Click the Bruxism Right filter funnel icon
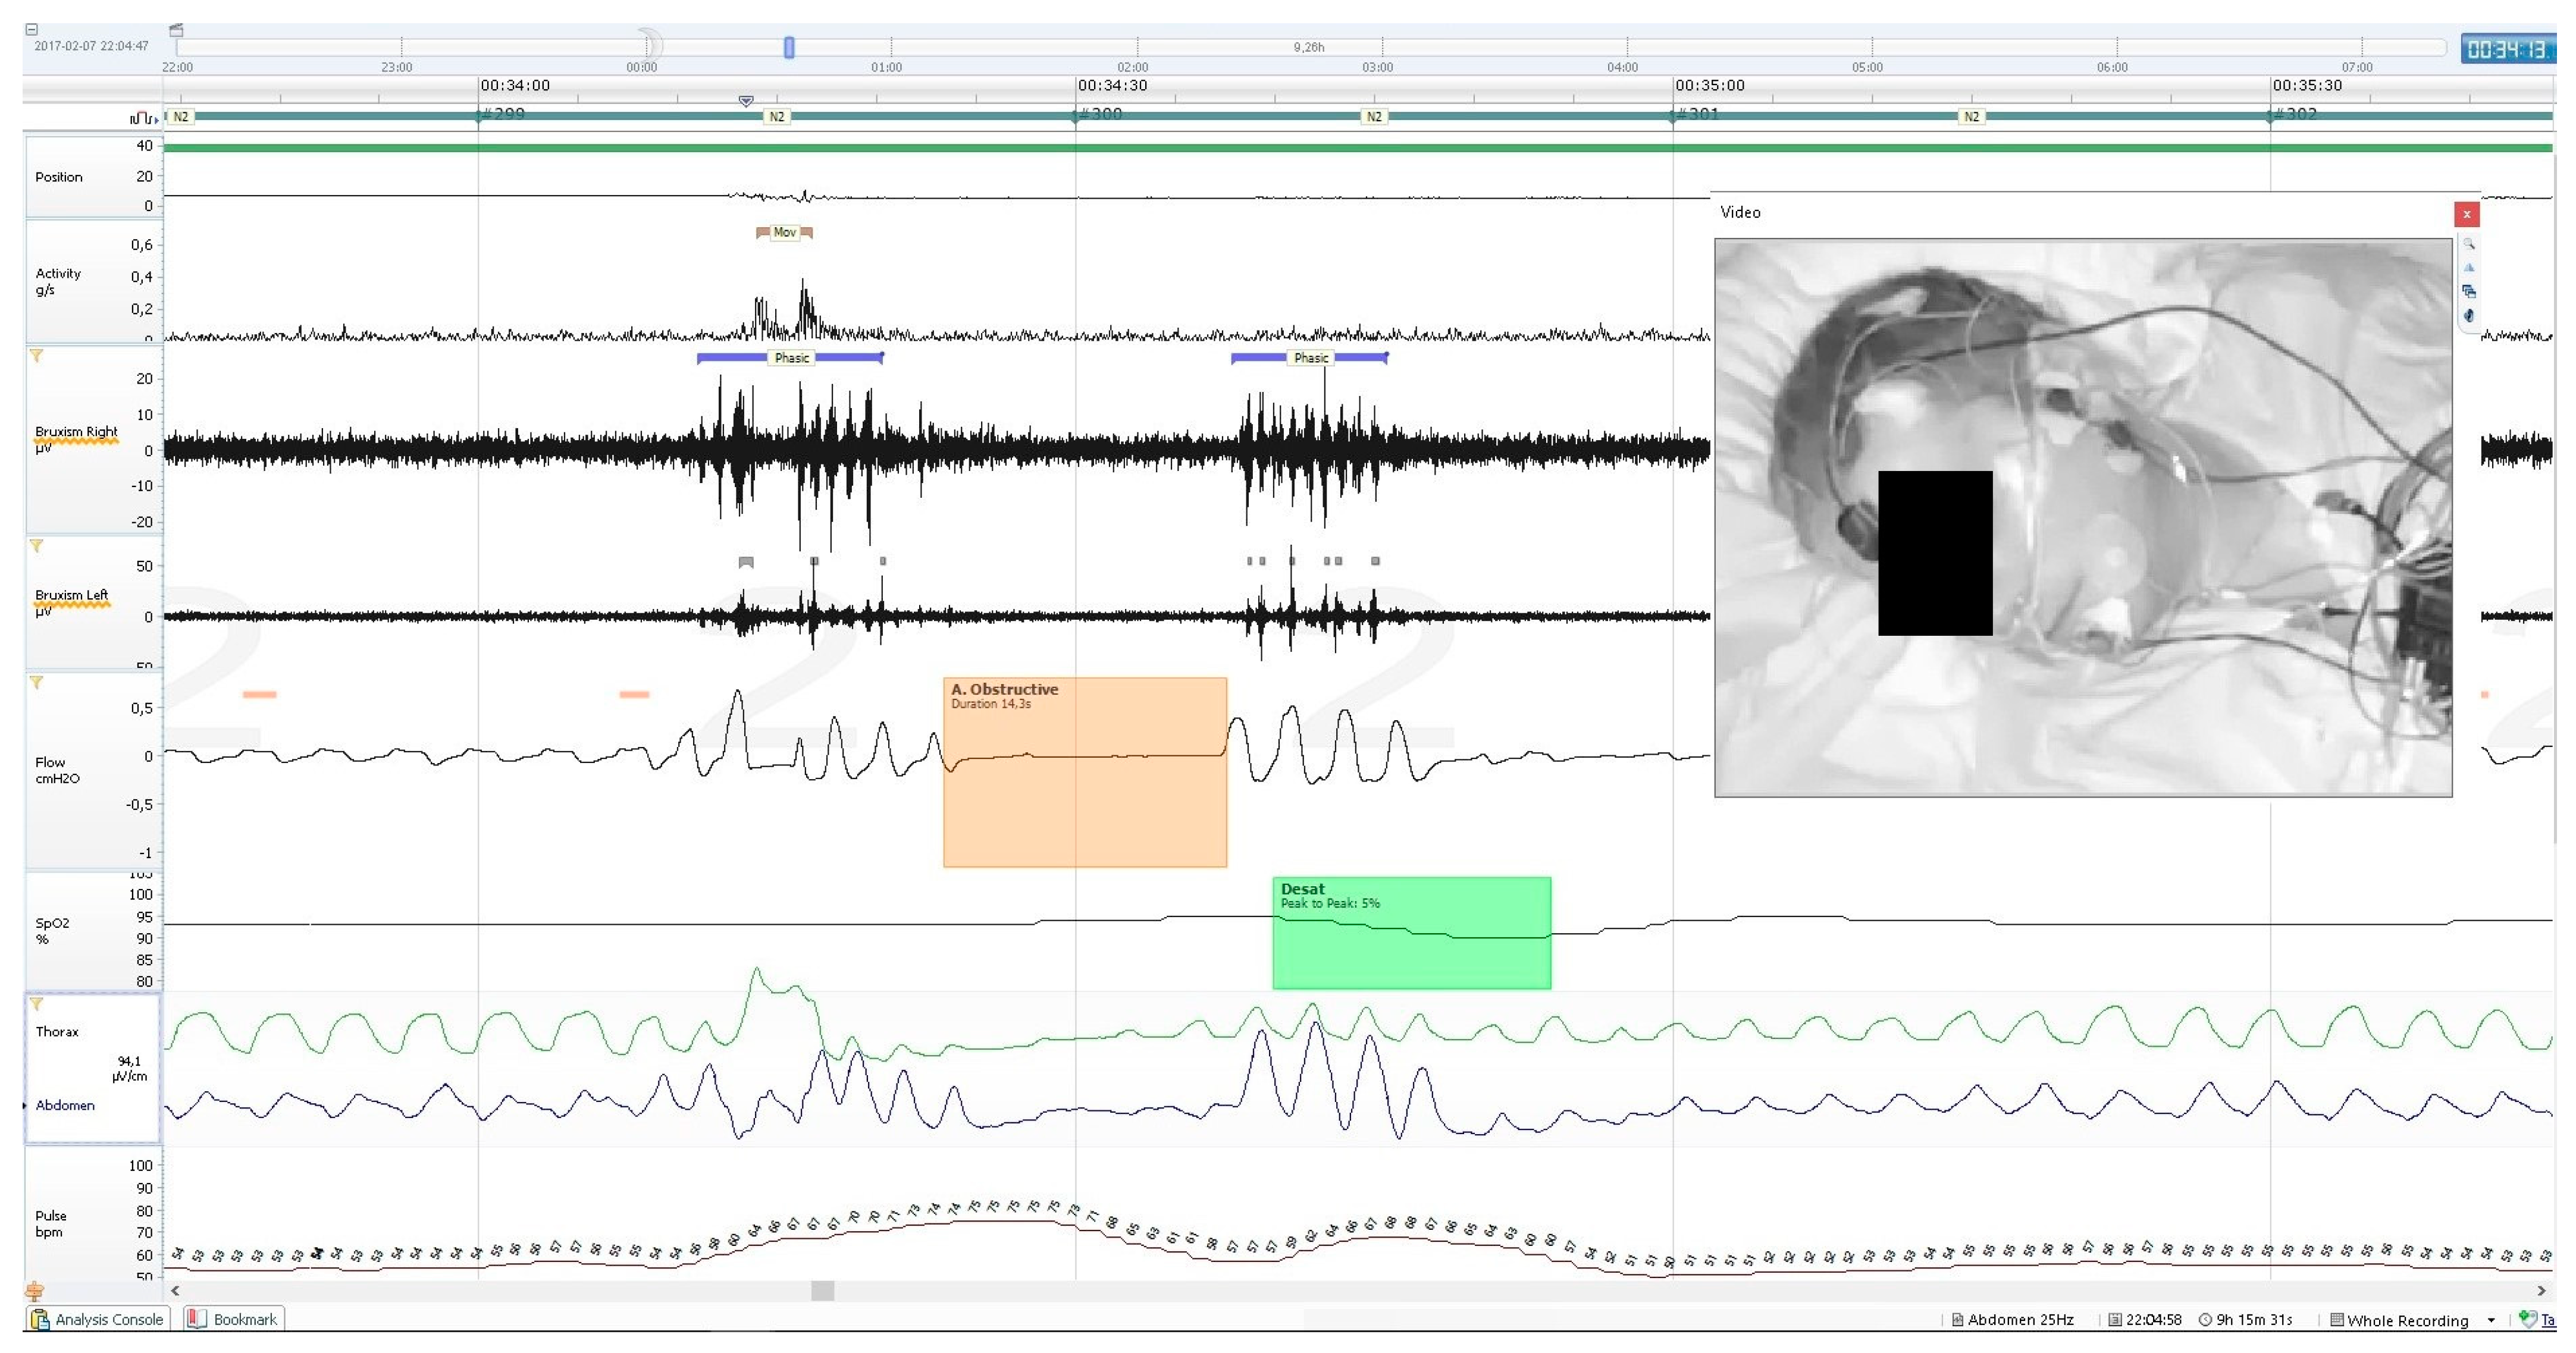This screenshot has width=2576, height=1353. click(37, 356)
